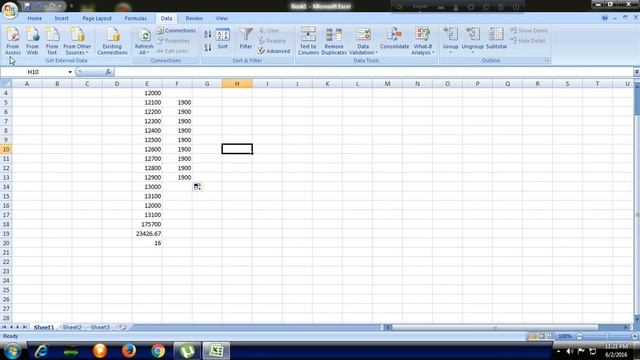Import data From Web
This screenshot has width=640, height=360.
tap(32, 41)
